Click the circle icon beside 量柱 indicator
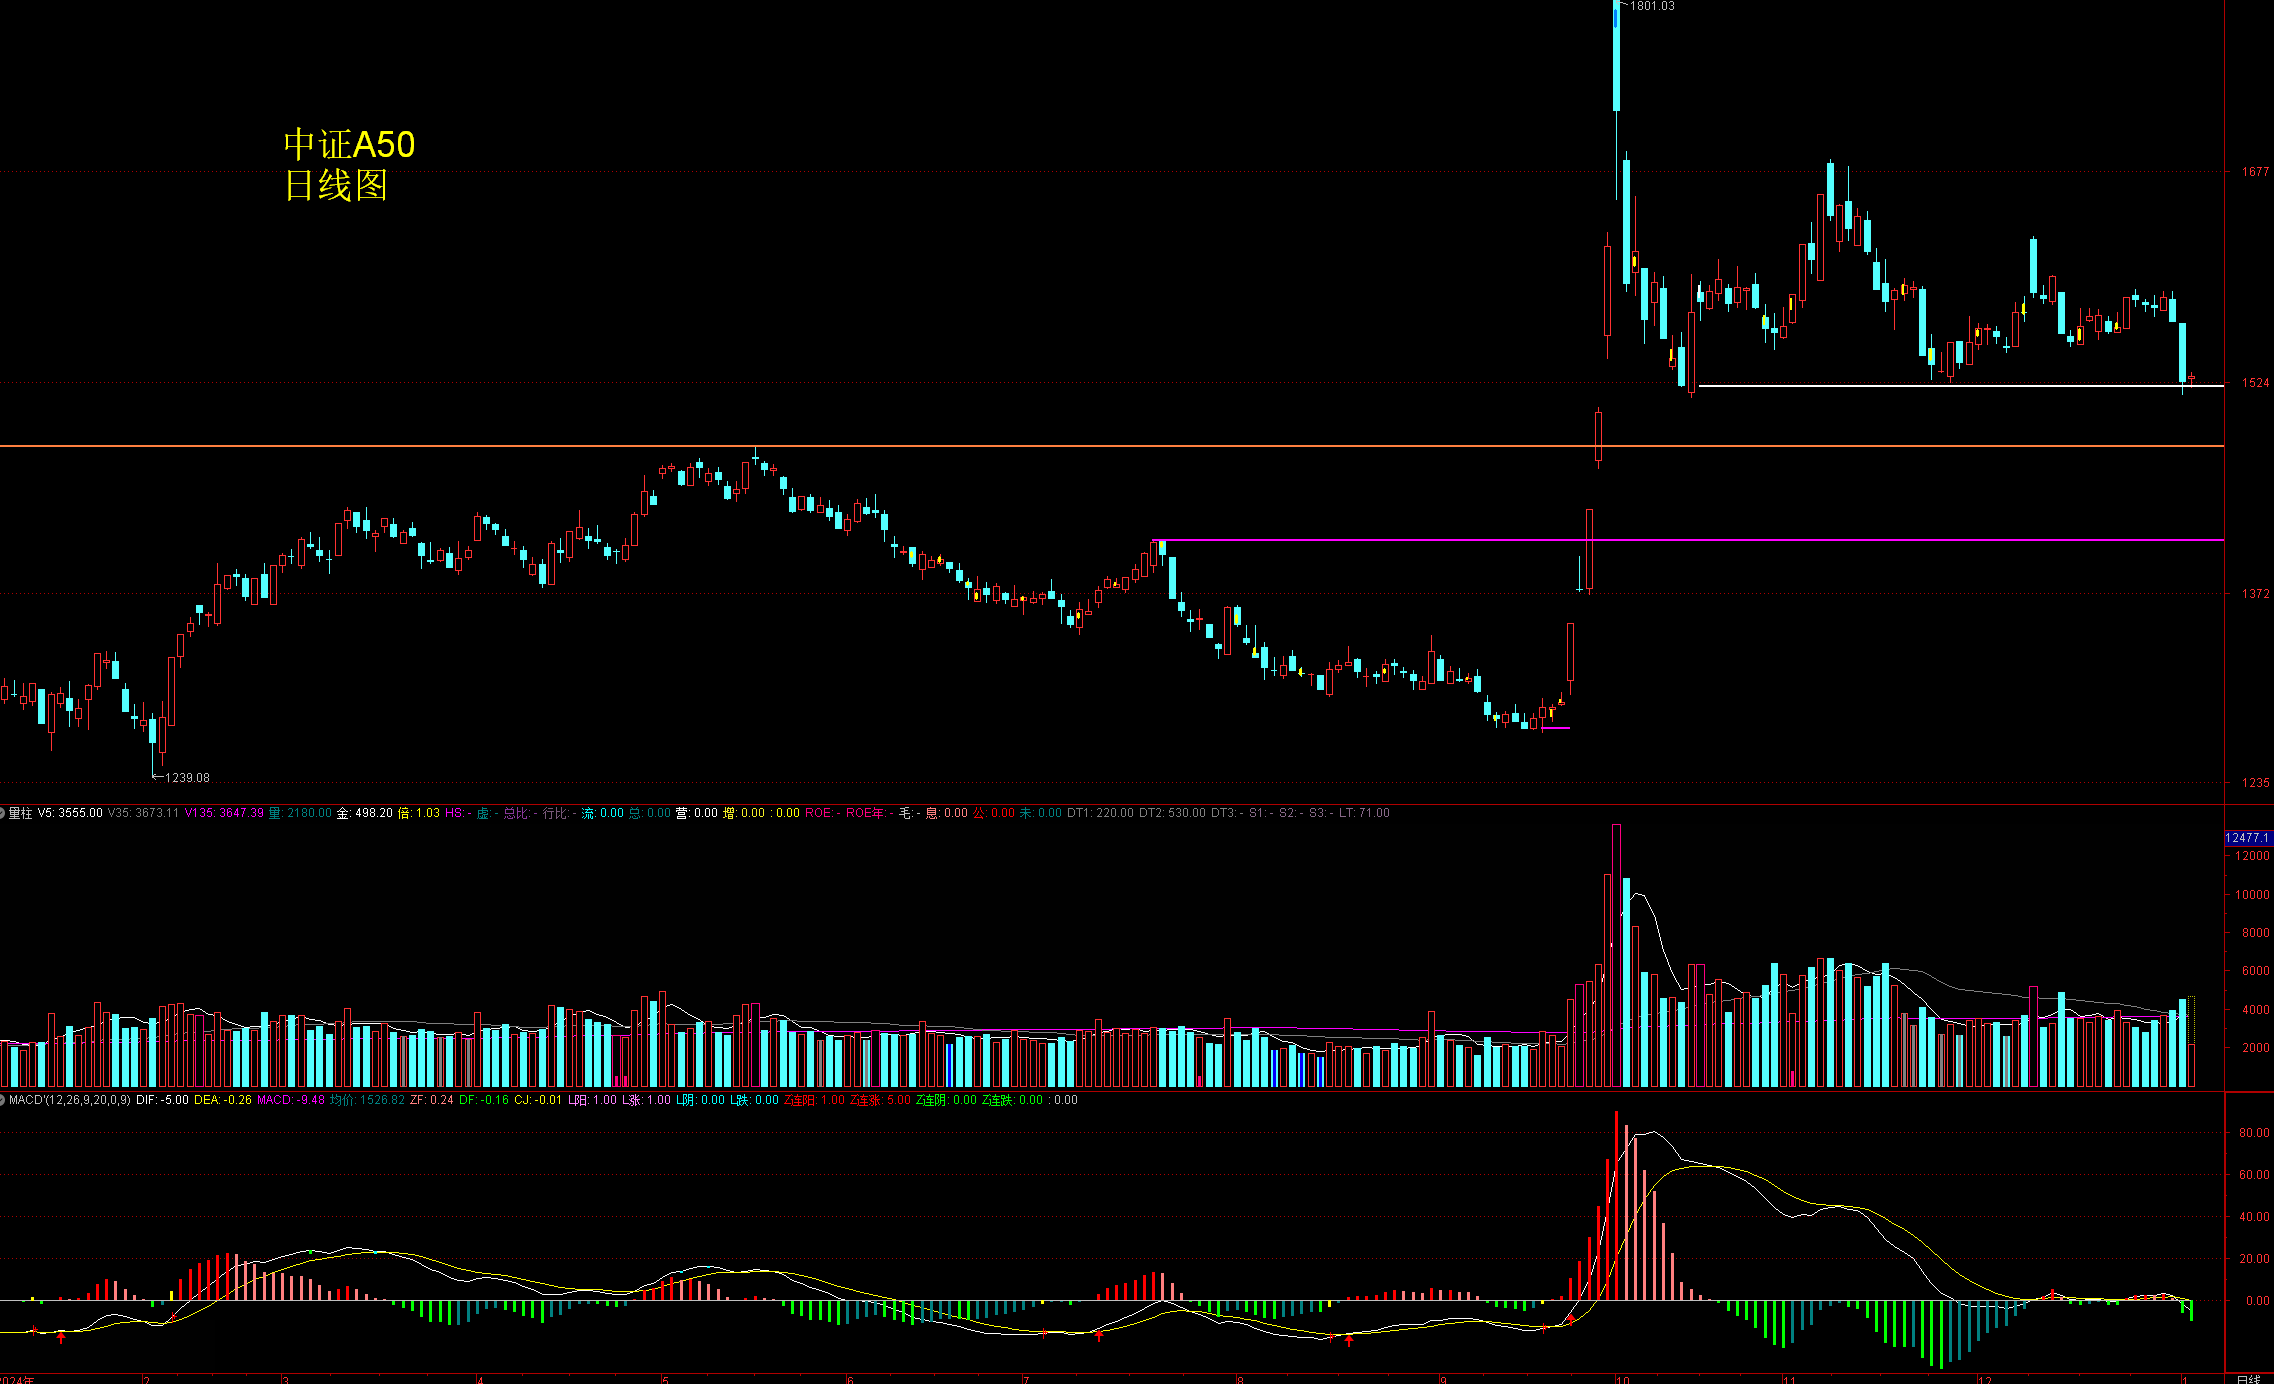 pos(3,813)
